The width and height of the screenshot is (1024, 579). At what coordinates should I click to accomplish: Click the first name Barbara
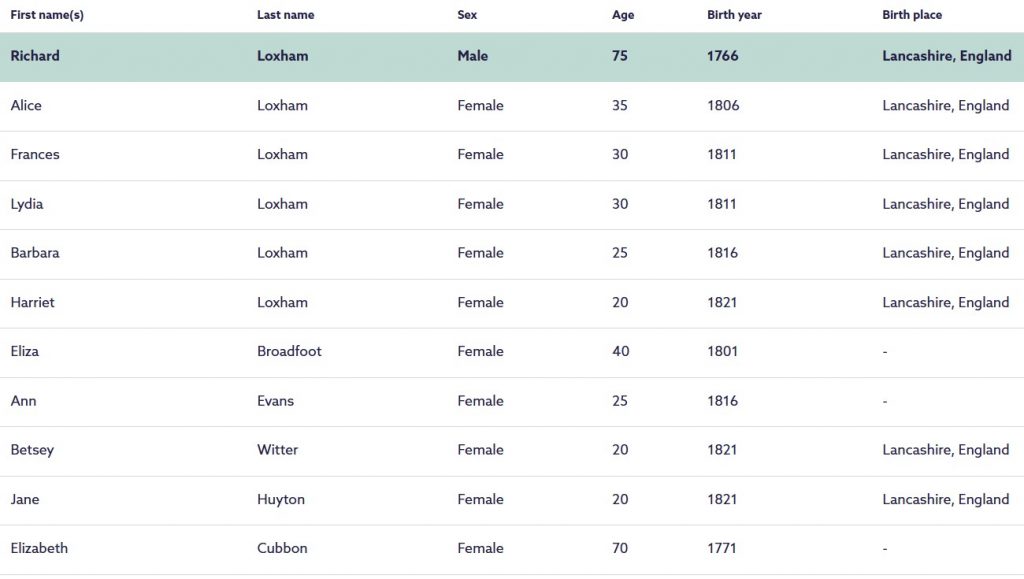(35, 253)
